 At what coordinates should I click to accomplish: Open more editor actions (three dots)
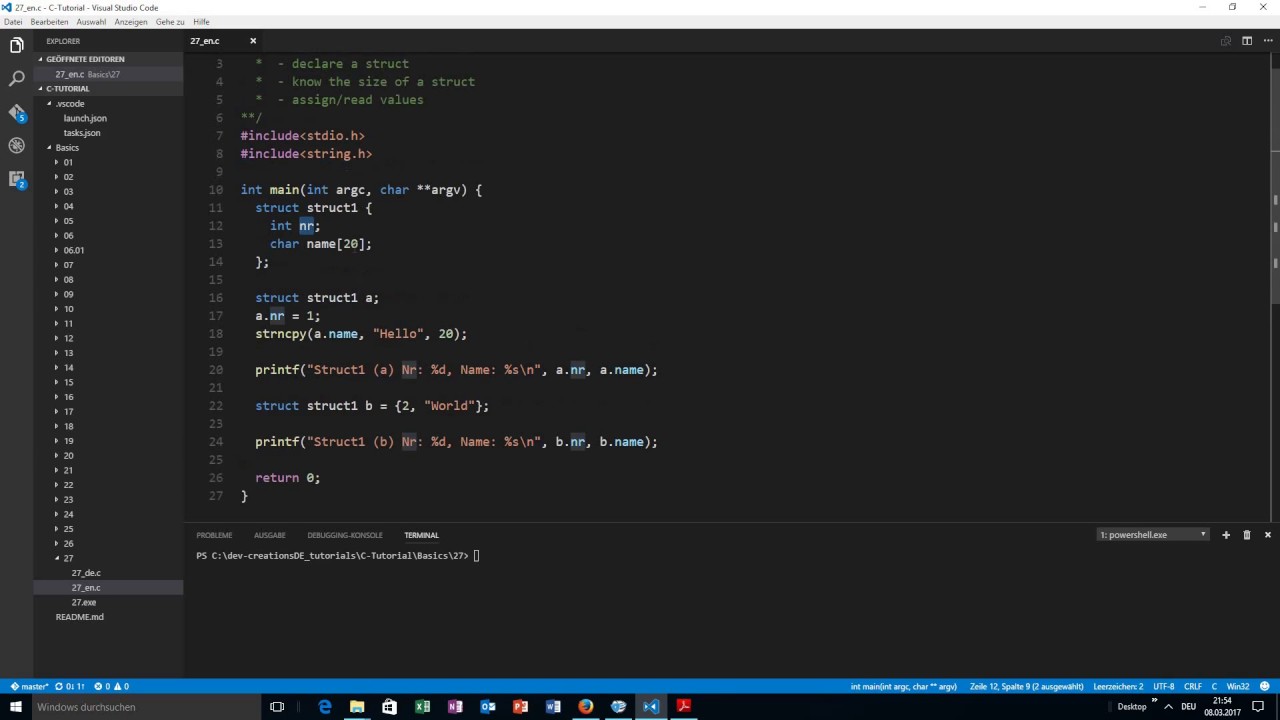(x=1268, y=41)
